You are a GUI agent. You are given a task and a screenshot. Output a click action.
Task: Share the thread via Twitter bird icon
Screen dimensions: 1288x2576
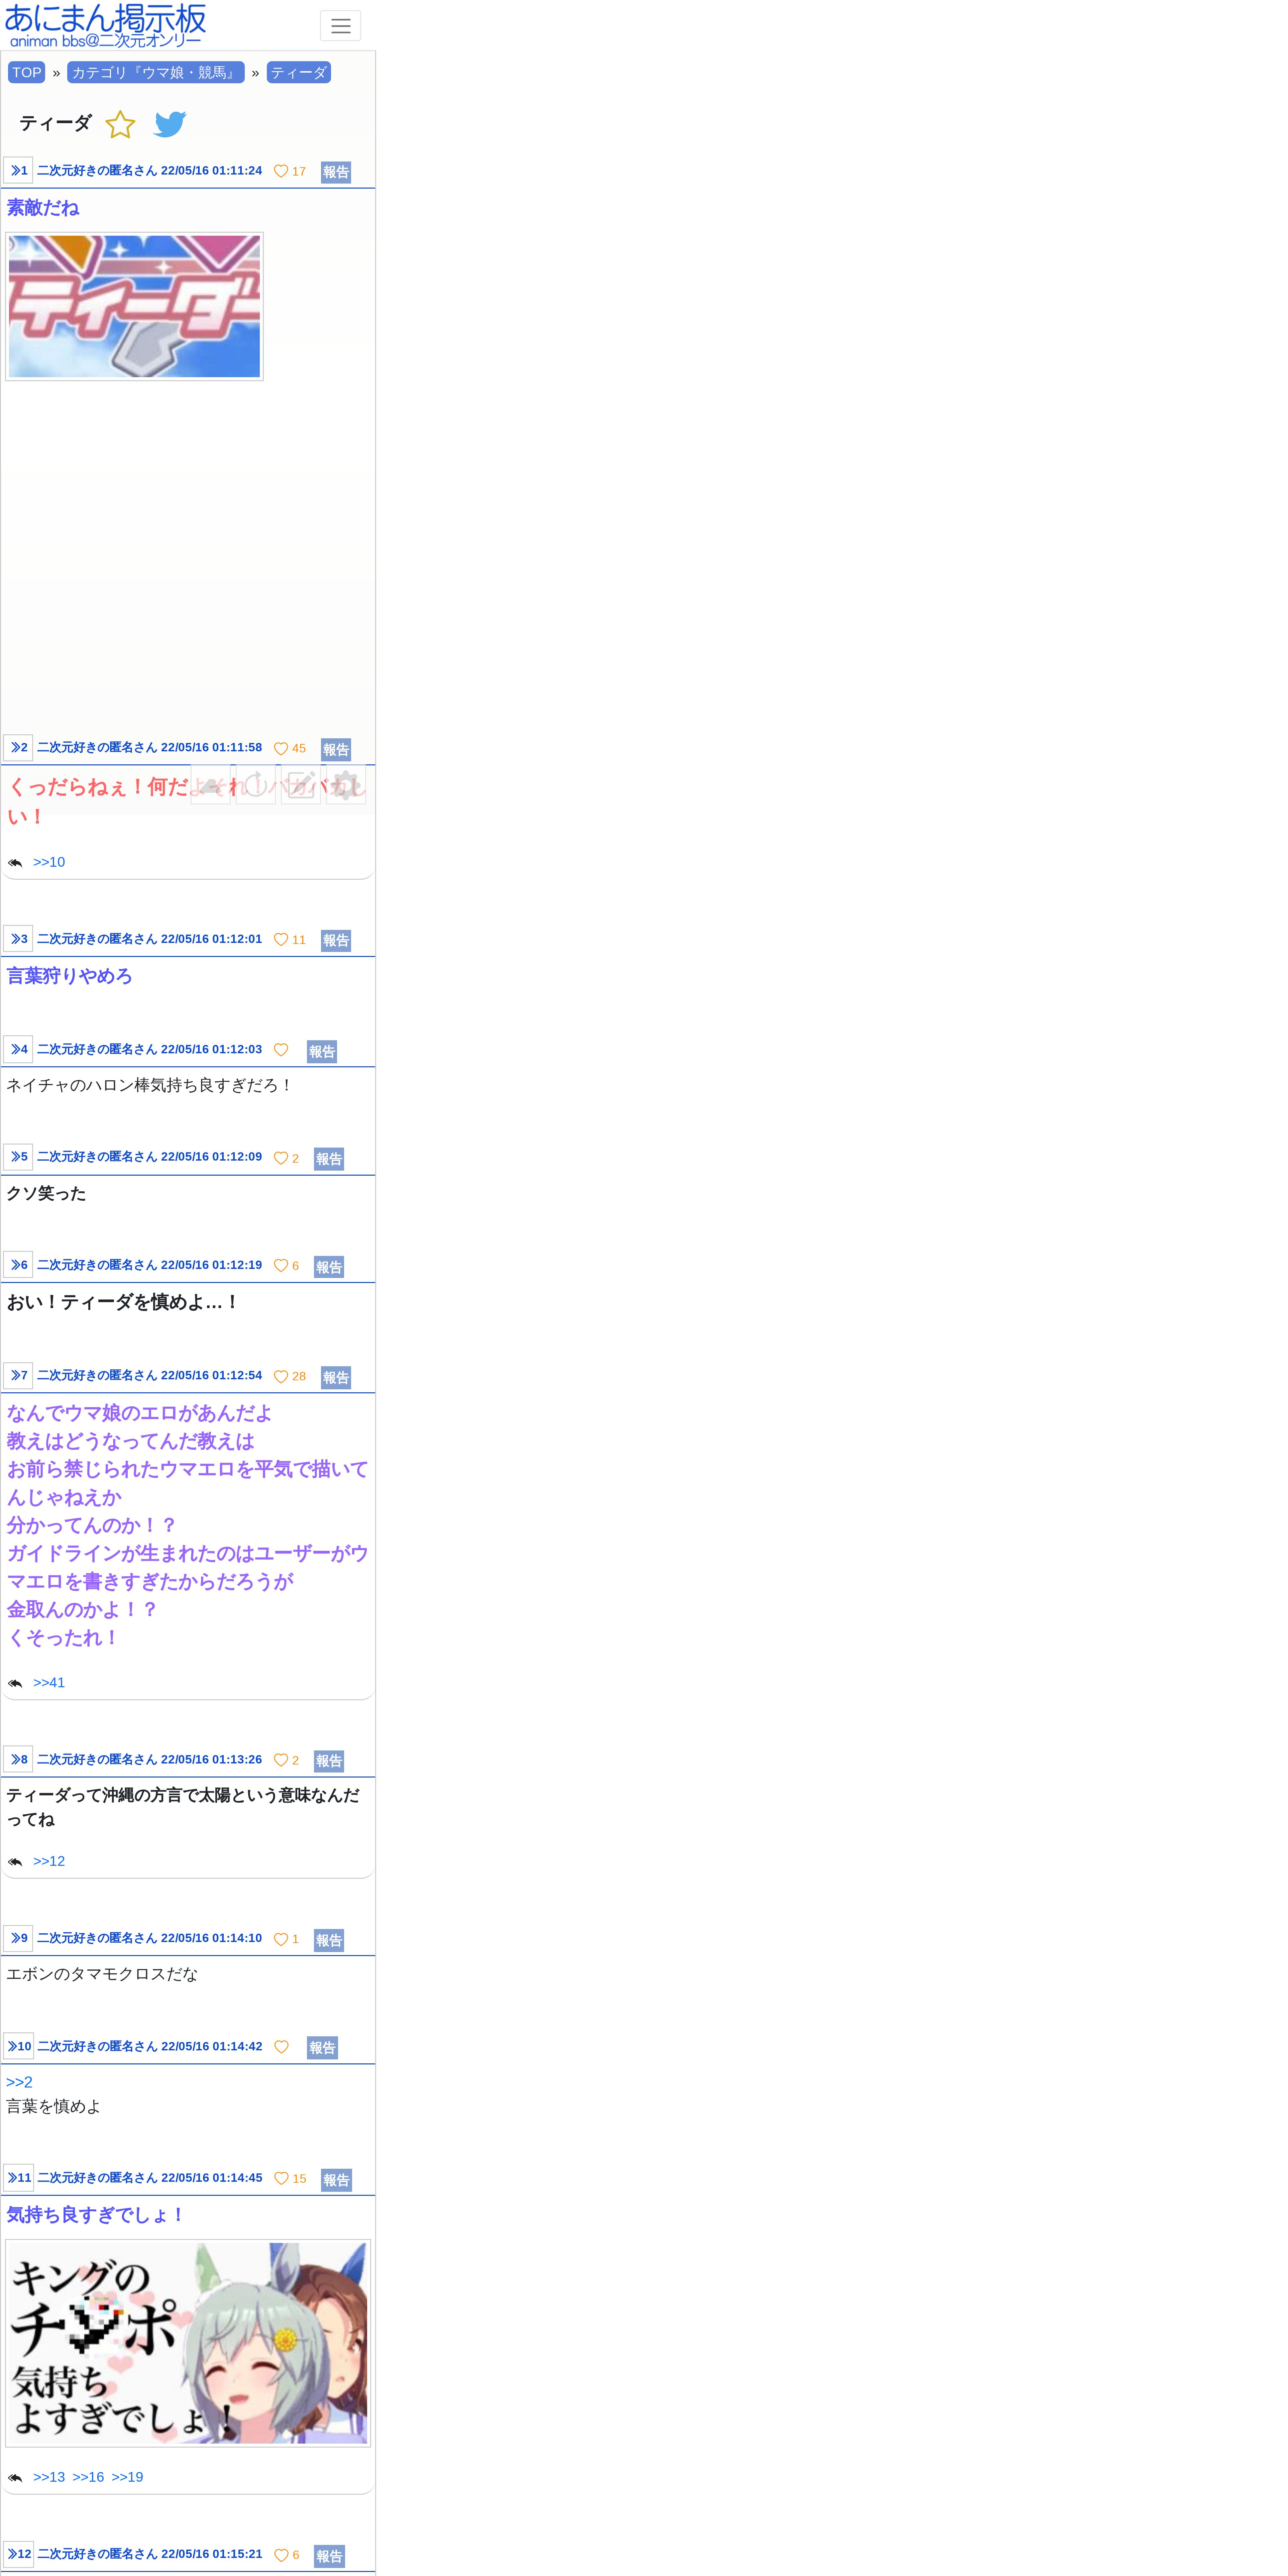pos(170,124)
